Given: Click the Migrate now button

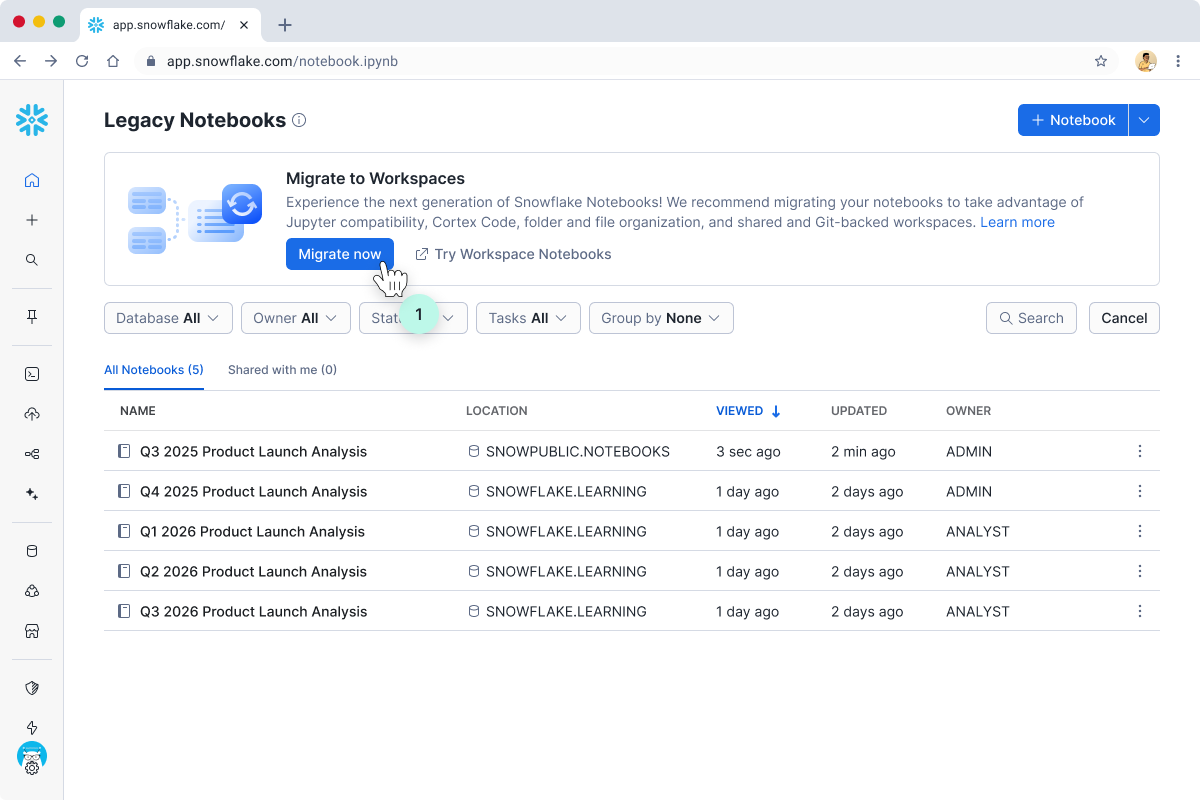Looking at the screenshot, I should tap(340, 254).
